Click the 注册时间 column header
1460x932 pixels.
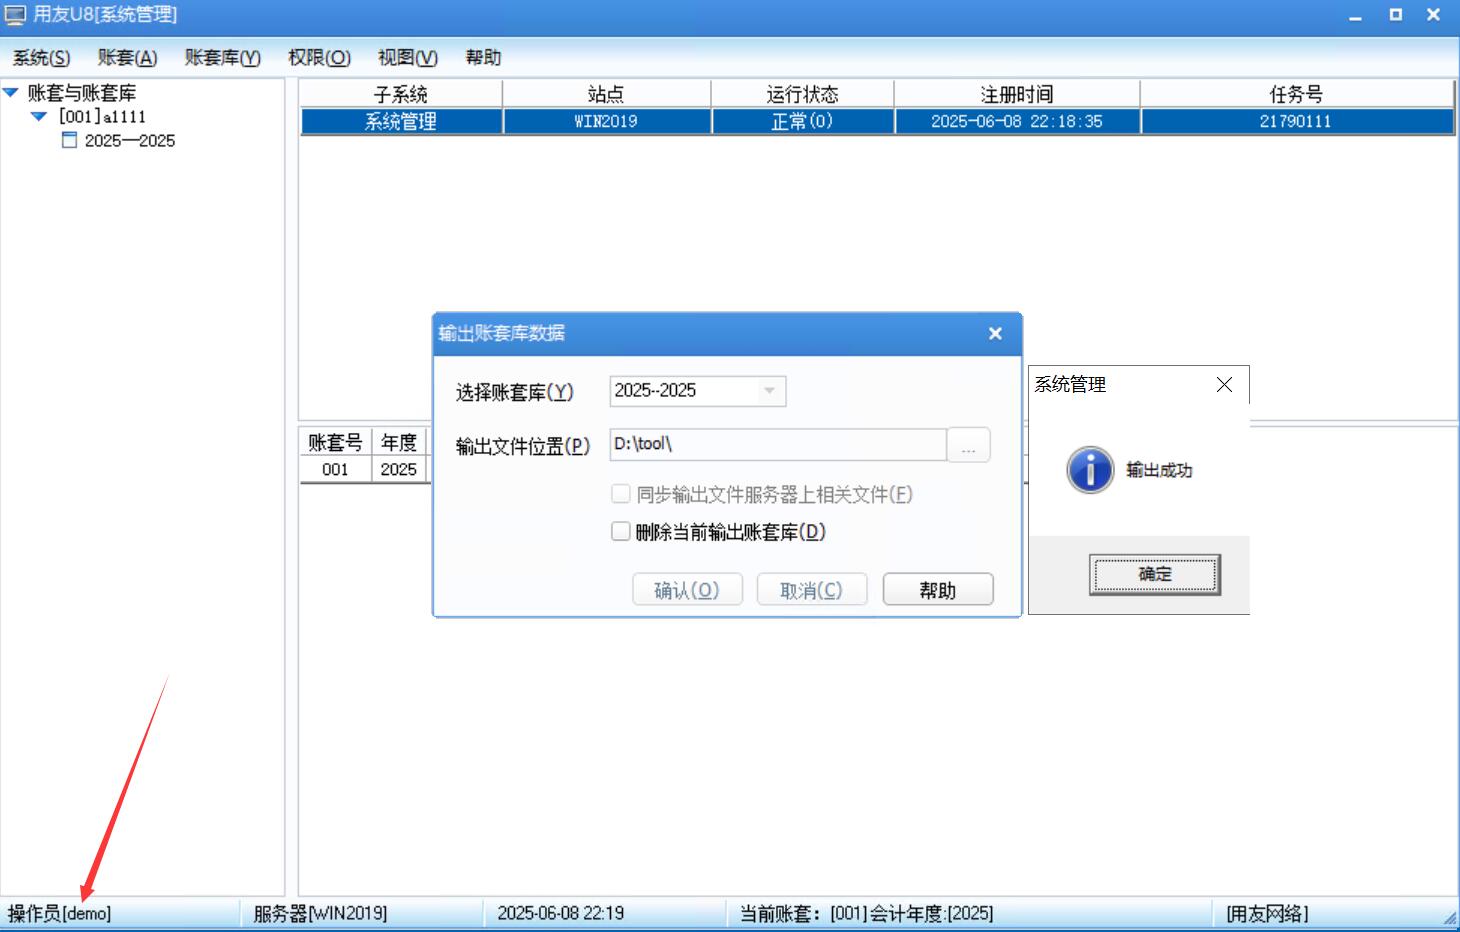(1017, 94)
